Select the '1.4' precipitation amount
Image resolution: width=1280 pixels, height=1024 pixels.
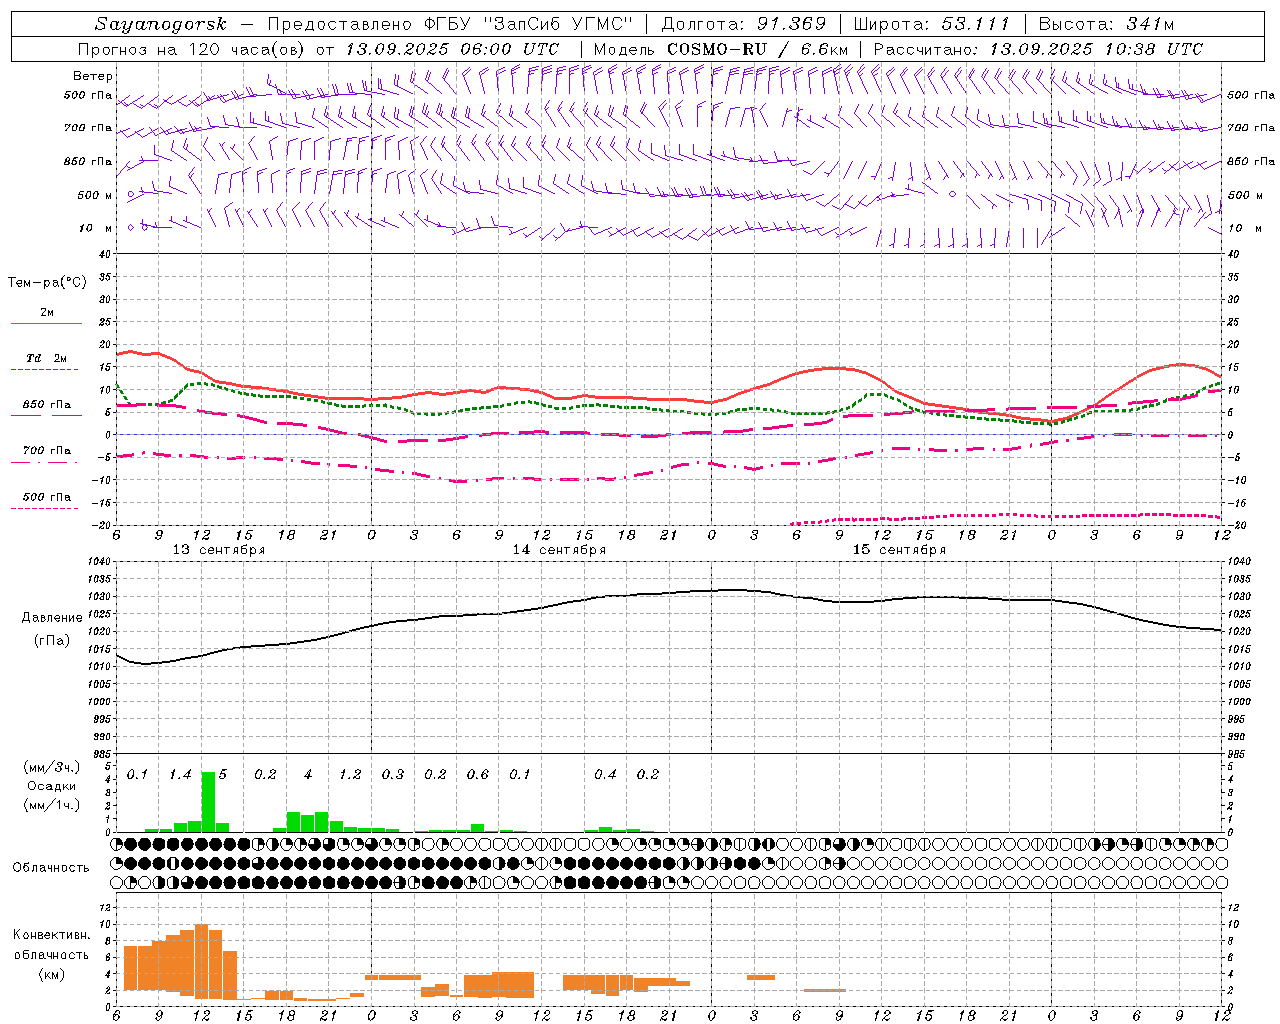(180, 775)
